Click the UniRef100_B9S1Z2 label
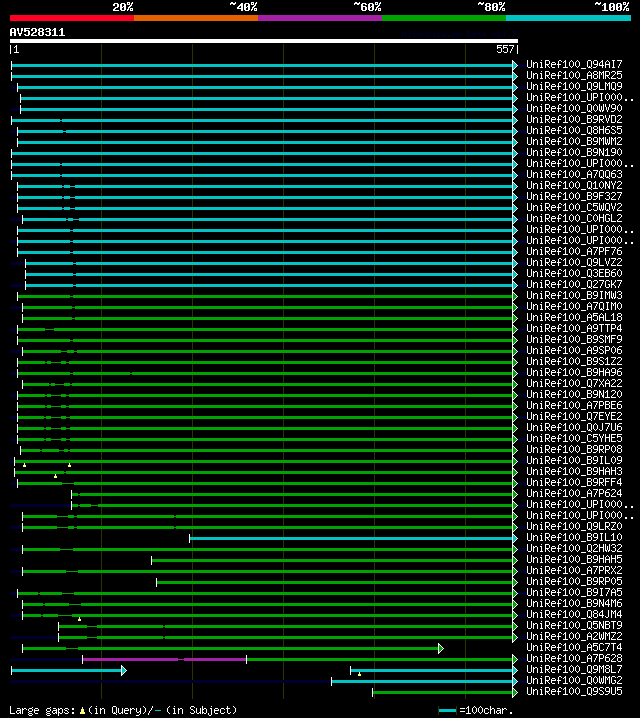The height and width of the screenshot is (718, 640). (x=574, y=361)
